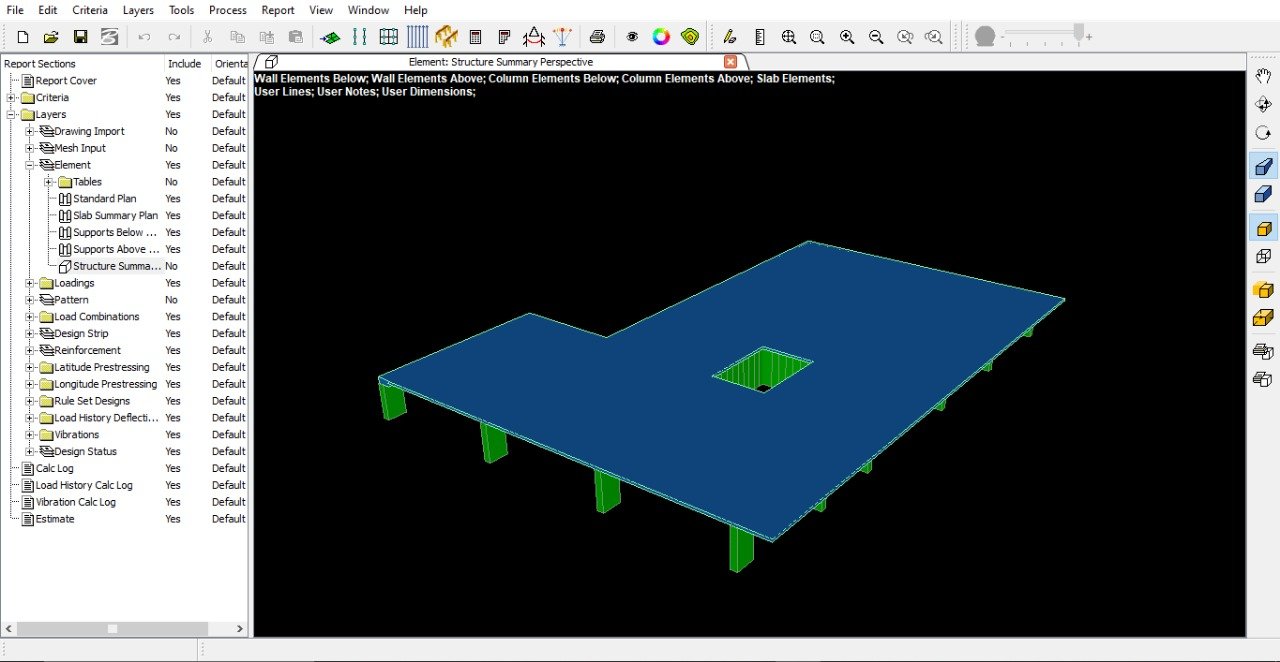Select the Rotate view tool
Viewport: 1280px width, 662px height.
[x=1263, y=133]
